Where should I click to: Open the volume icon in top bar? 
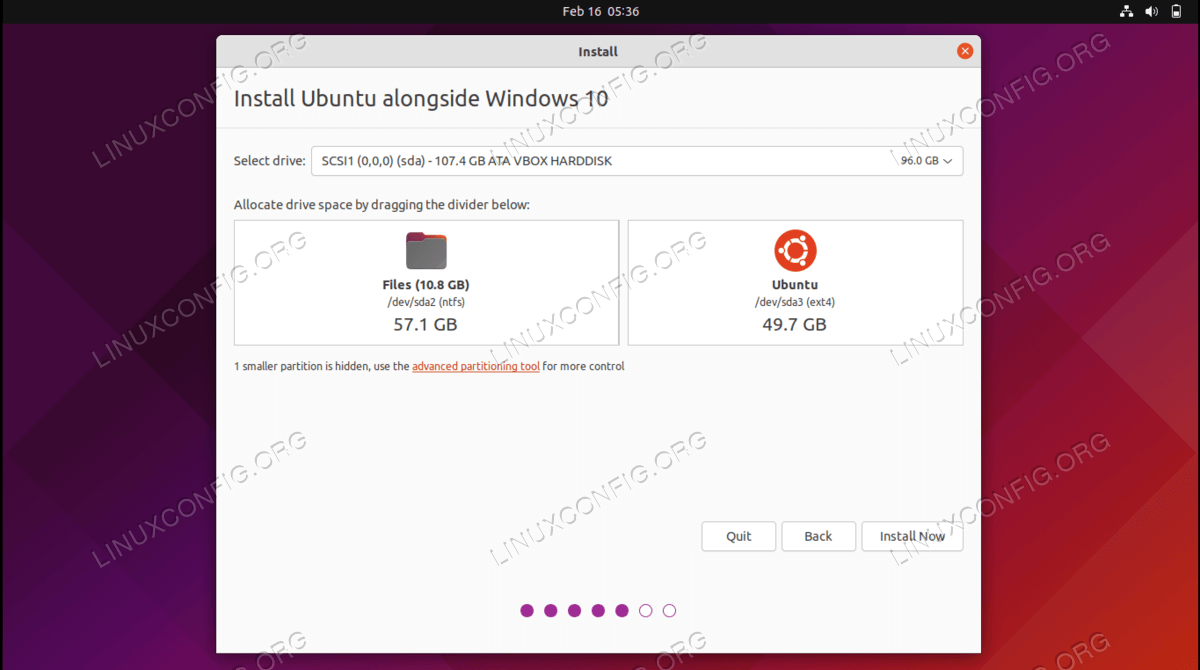pyautogui.click(x=1151, y=12)
